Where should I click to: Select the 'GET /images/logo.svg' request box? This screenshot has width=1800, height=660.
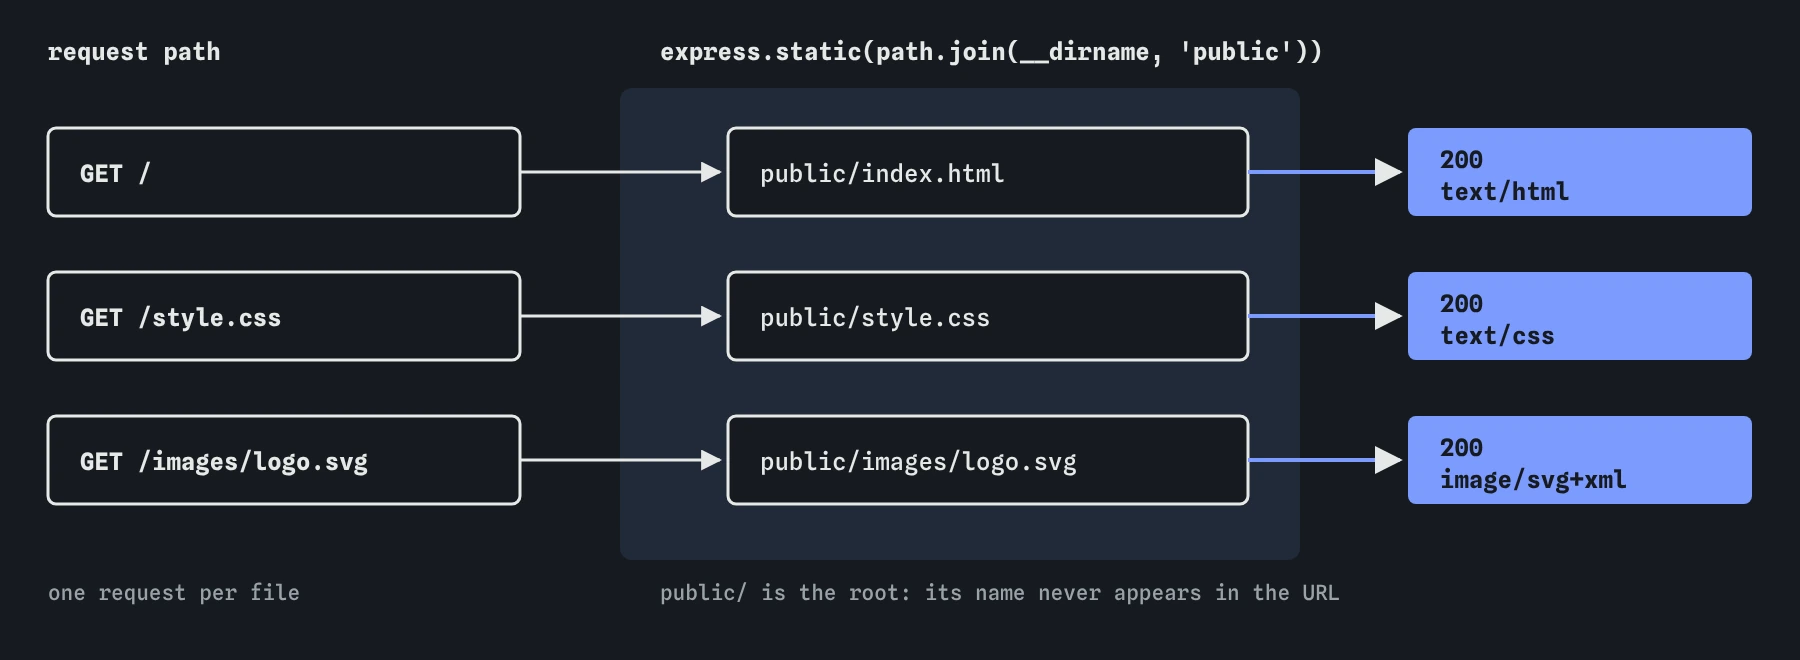coord(284,460)
